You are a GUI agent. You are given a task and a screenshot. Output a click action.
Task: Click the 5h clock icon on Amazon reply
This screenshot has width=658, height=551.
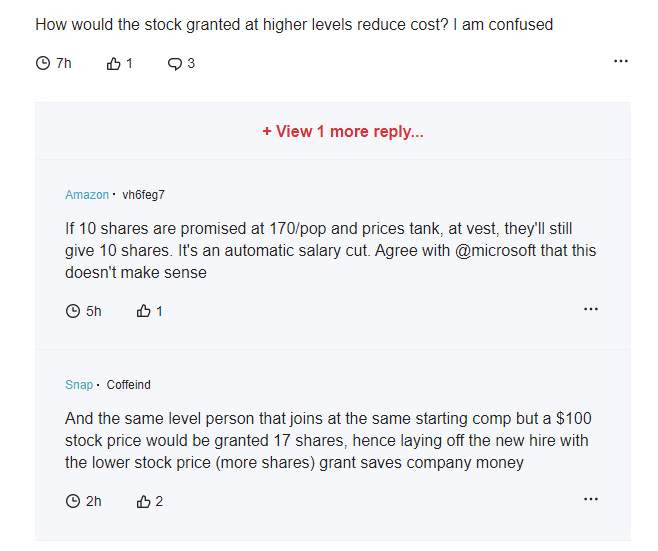[73, 311]
